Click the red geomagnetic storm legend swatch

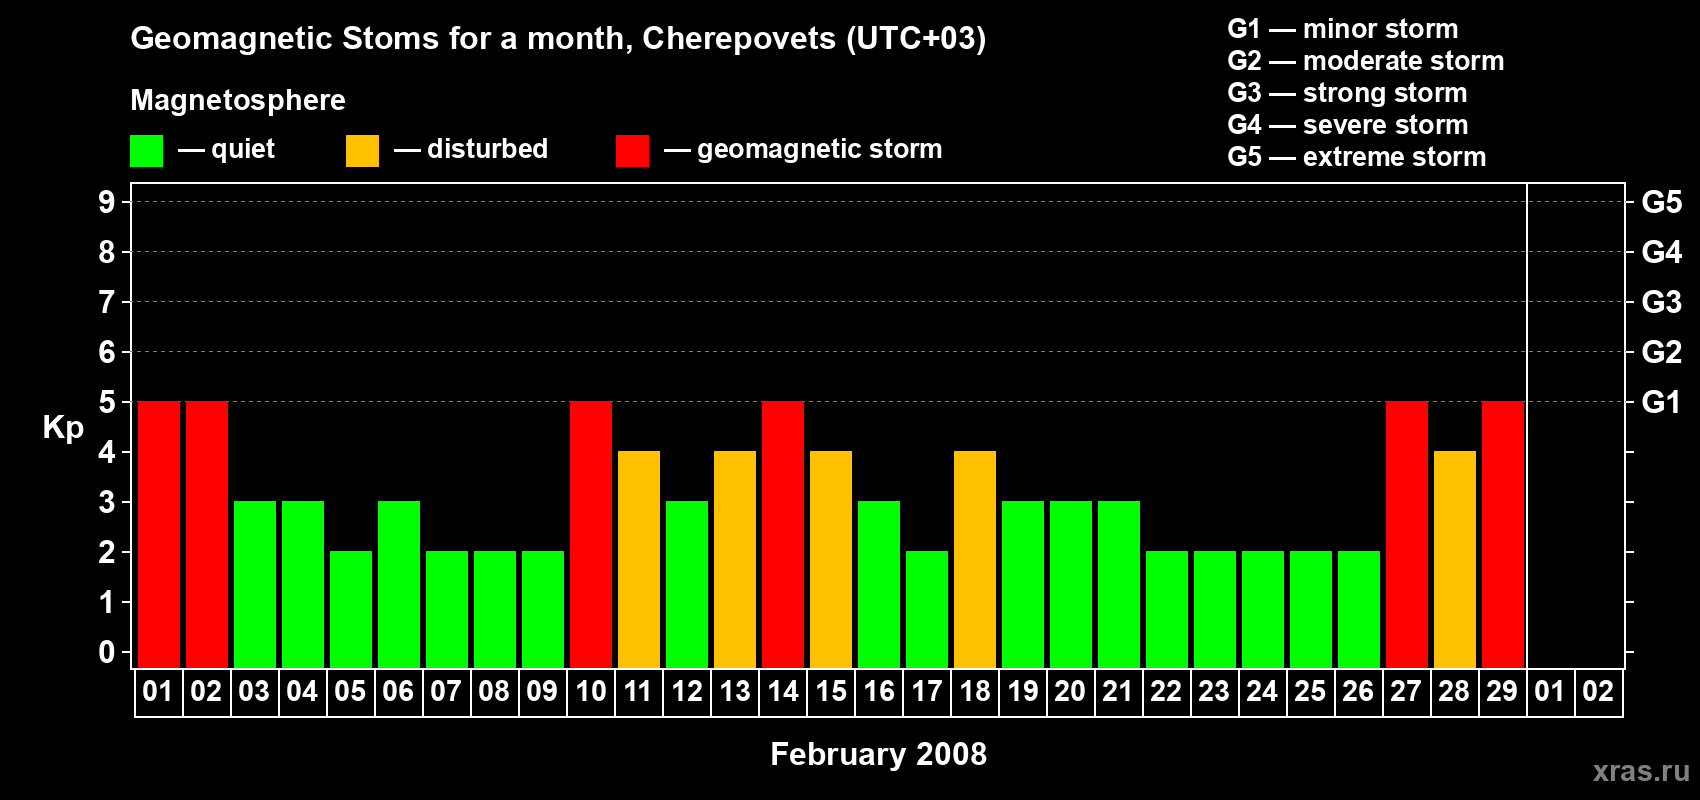[632, 151]
